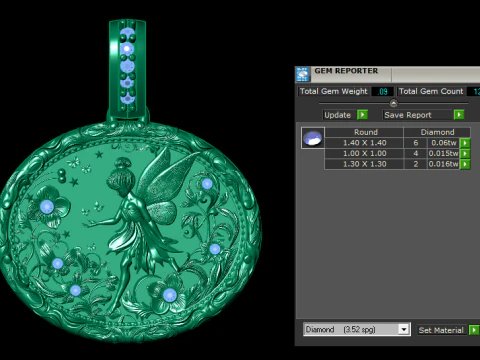
Task: Click the quantity cell showing 2
Action: coord(416,164)
